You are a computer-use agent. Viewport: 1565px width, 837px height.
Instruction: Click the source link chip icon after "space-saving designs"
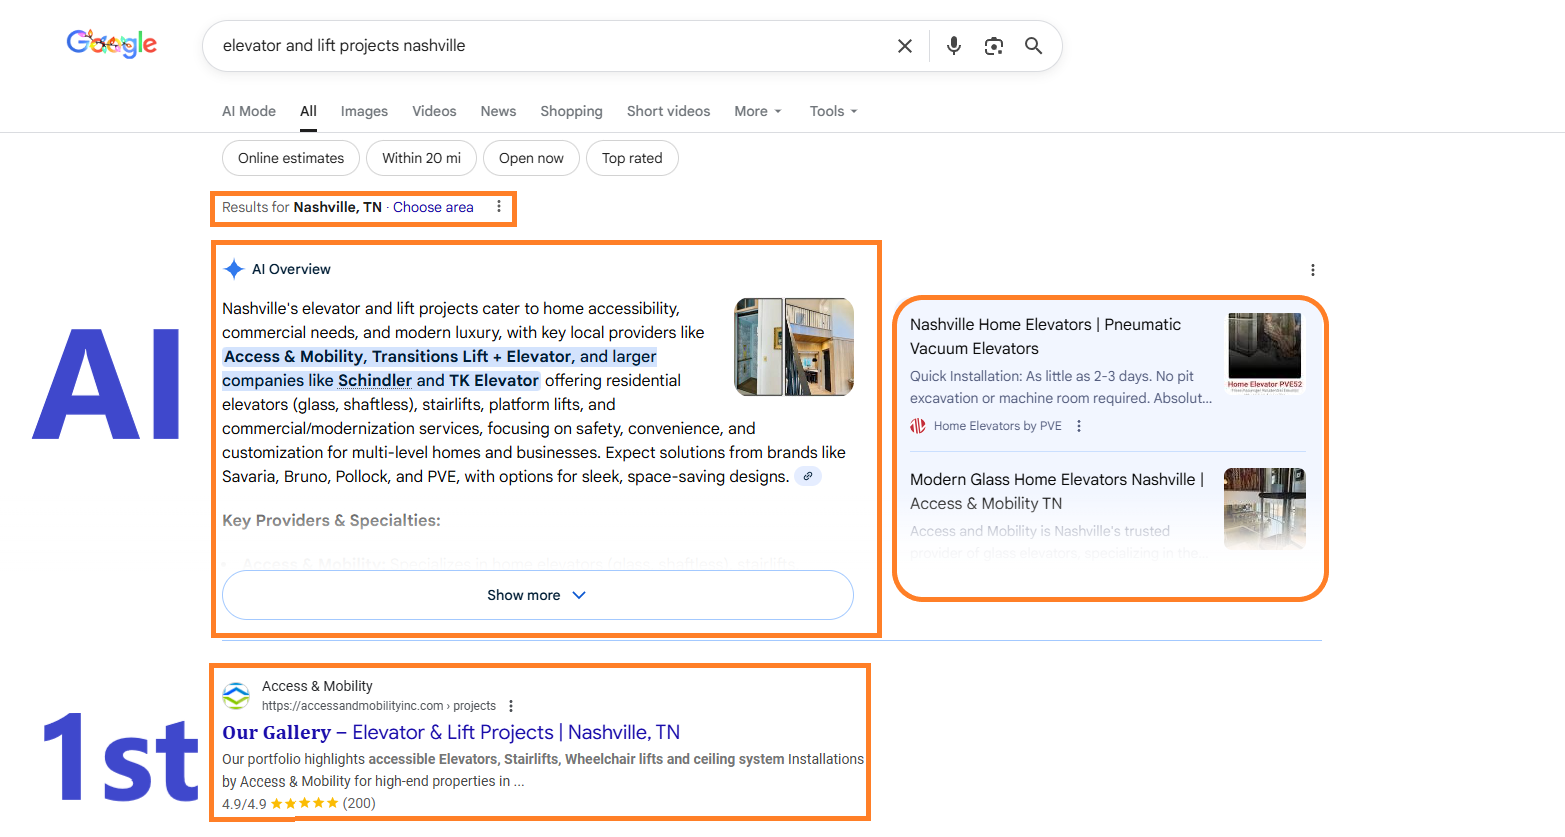tap(808, 476)
